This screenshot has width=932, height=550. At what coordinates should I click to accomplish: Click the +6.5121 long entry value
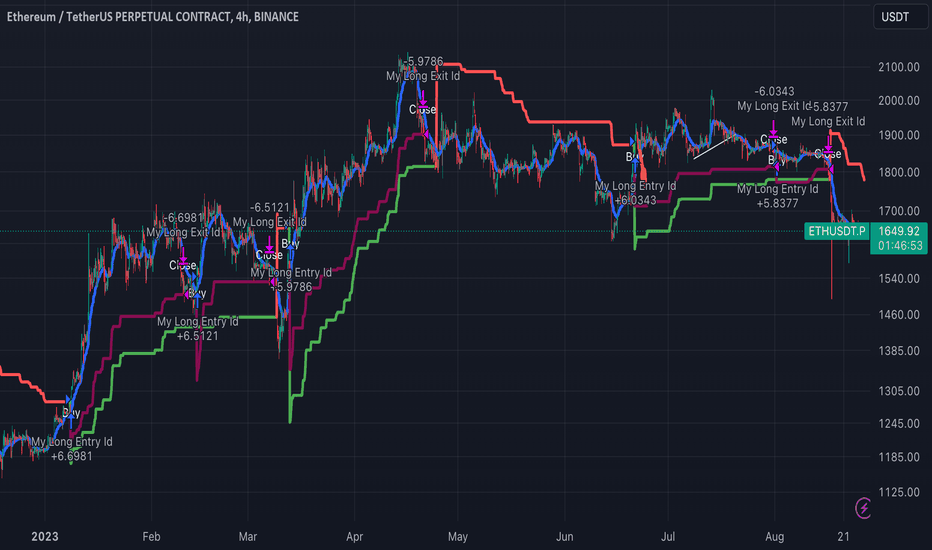[x=197, y=336]
